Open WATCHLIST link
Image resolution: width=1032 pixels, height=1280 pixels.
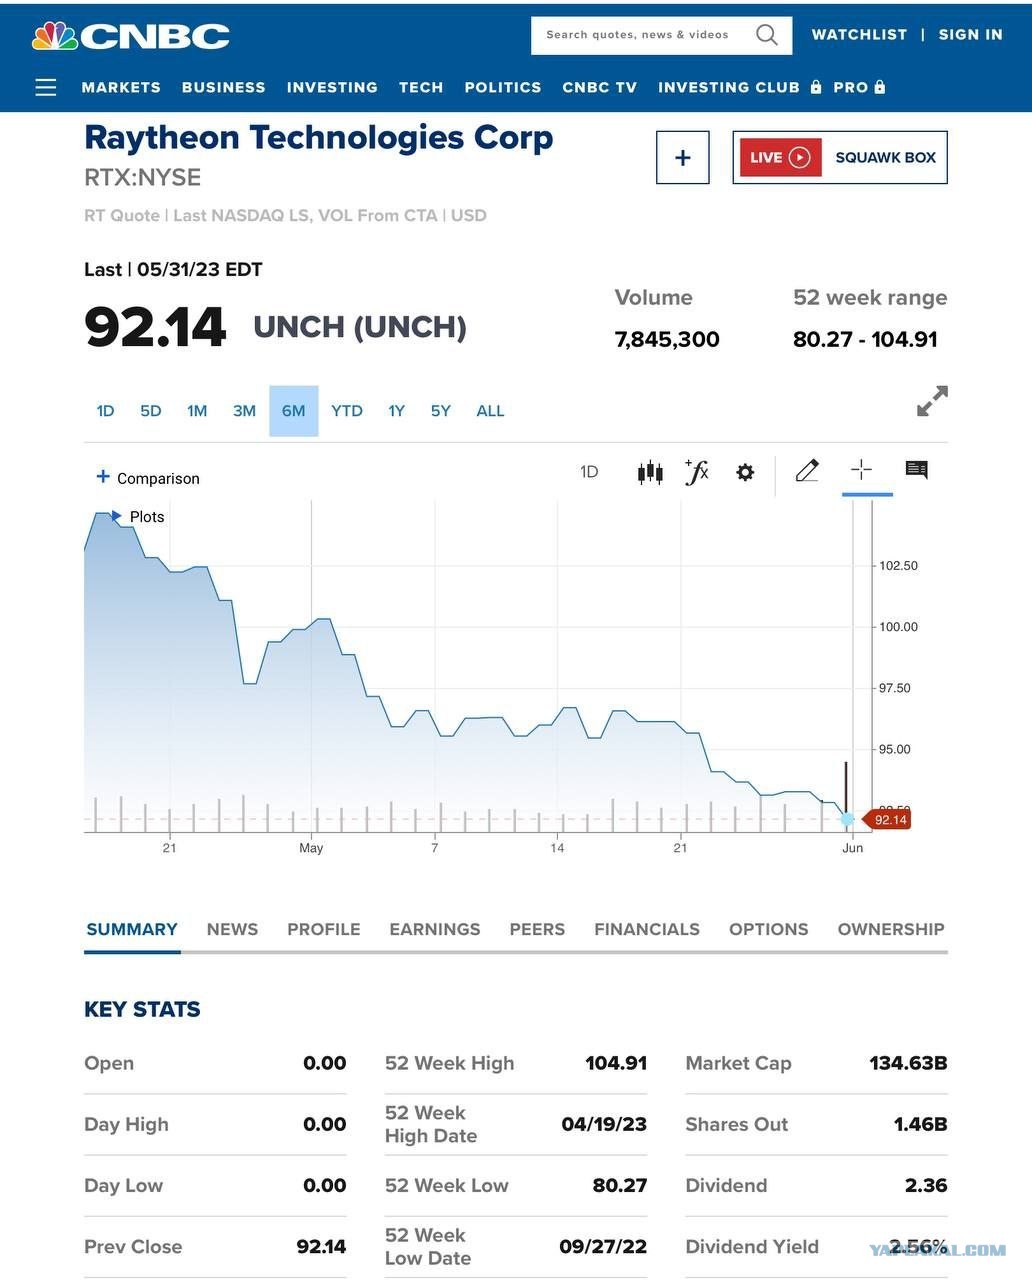pyautogui.click(x=859, y=34)
